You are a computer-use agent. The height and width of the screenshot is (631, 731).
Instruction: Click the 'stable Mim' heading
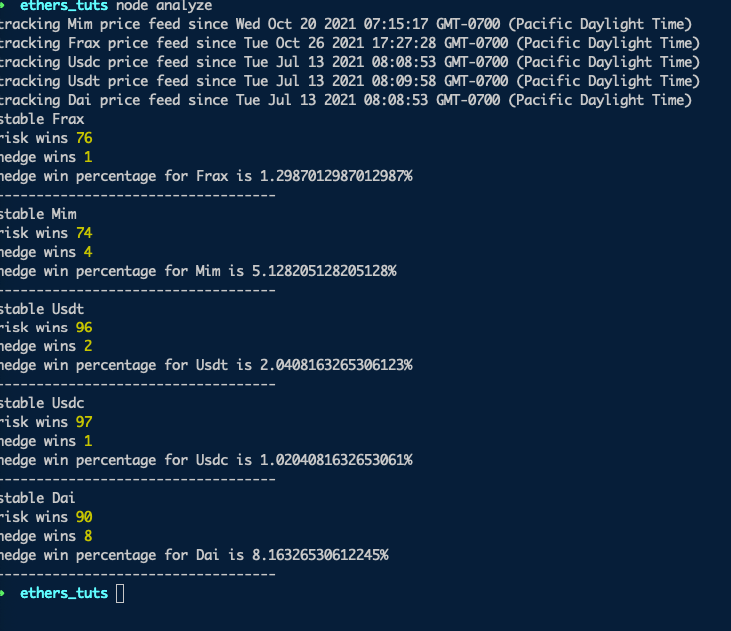38,213
